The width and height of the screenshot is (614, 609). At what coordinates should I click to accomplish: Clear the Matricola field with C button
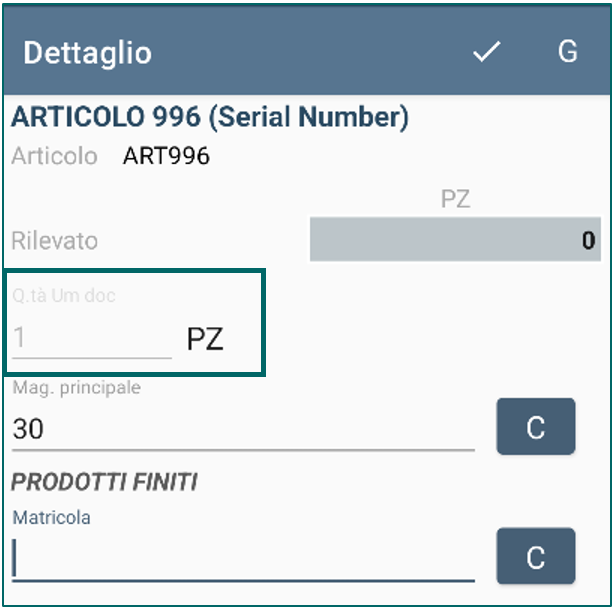[536, 556]
